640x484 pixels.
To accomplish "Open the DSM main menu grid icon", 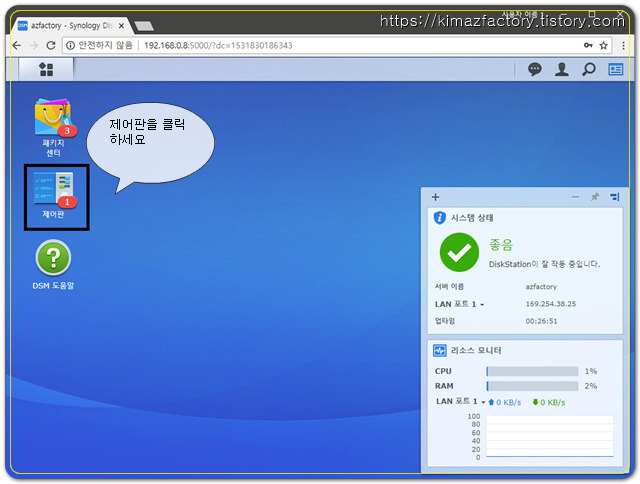I will 46,69.
